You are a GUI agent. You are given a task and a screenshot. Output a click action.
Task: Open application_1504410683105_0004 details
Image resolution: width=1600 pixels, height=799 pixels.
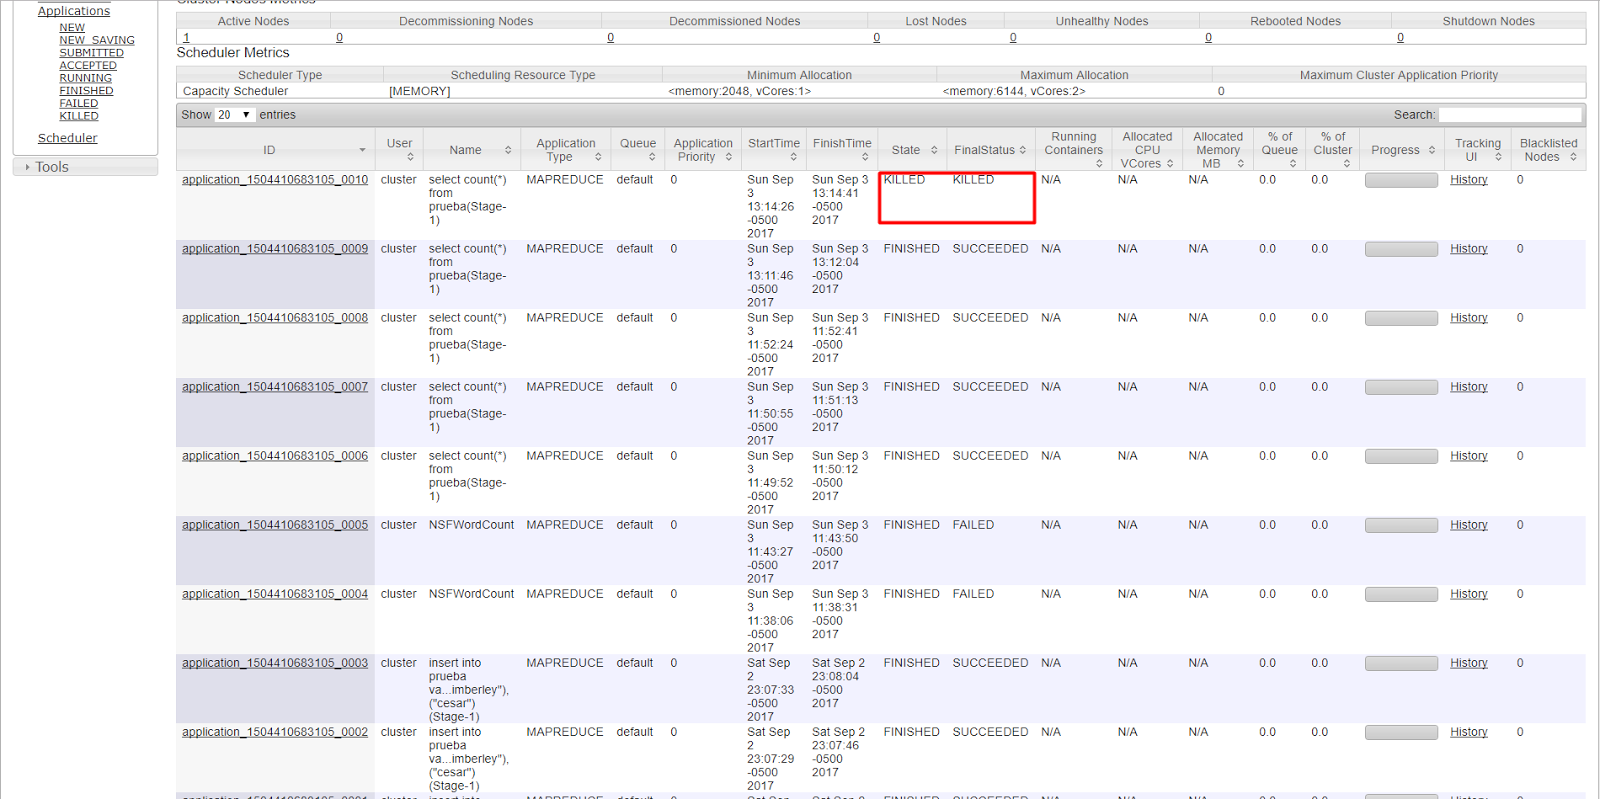tap(275, 594)
